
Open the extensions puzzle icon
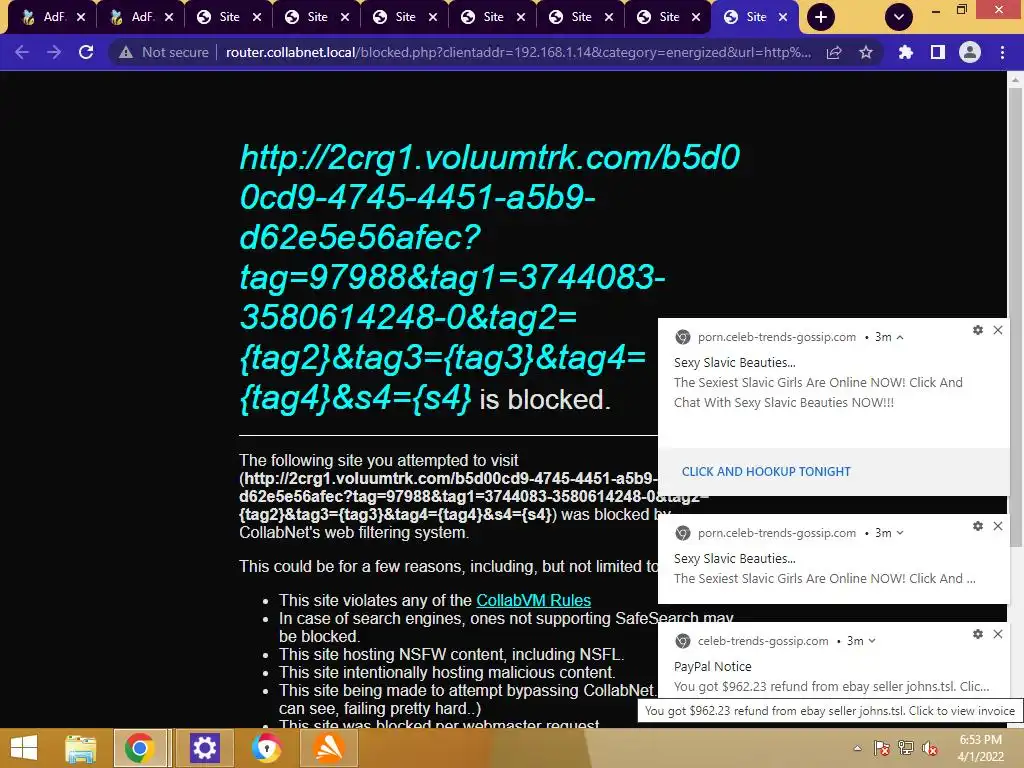(905, 52)
